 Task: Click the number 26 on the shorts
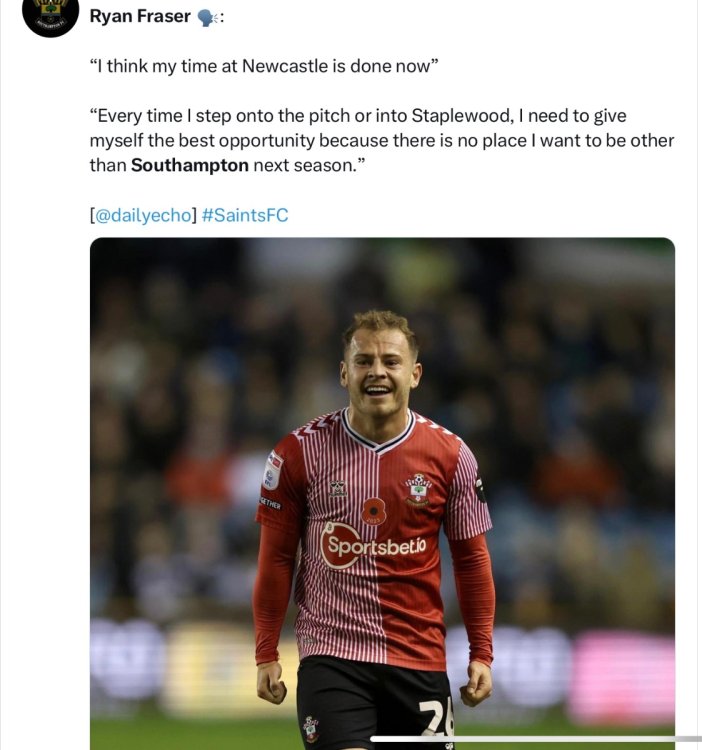pyautogui.click(x=436, y=717)
